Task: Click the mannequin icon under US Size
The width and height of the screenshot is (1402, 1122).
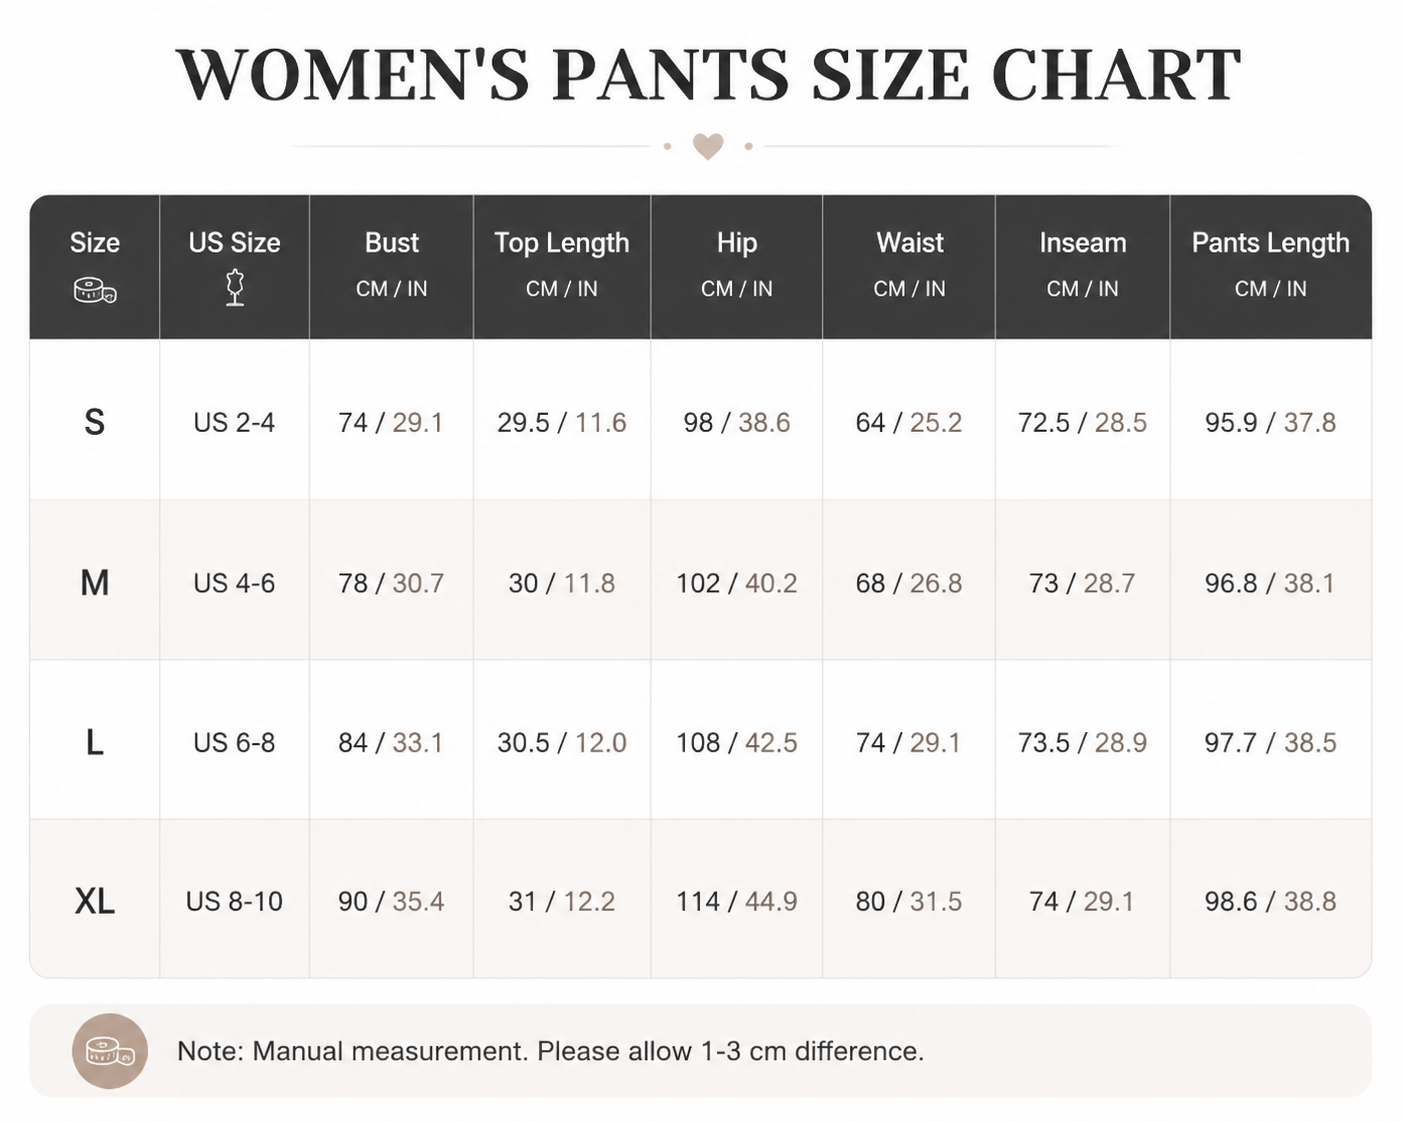Action: tap(235, 287)
